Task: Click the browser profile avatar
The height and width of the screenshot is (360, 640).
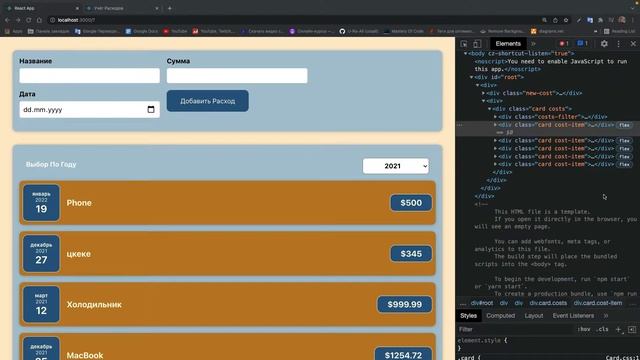Action: pyautogui.click(x=622, y=20)
